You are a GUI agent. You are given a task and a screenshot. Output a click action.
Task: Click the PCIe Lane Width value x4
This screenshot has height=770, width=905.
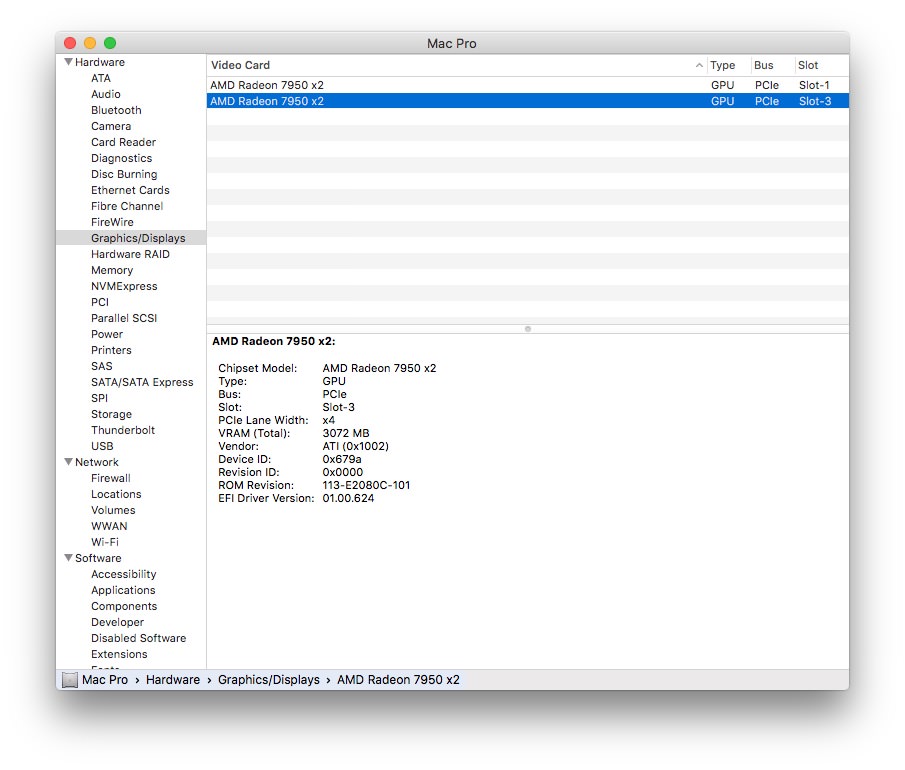point(328,420)
